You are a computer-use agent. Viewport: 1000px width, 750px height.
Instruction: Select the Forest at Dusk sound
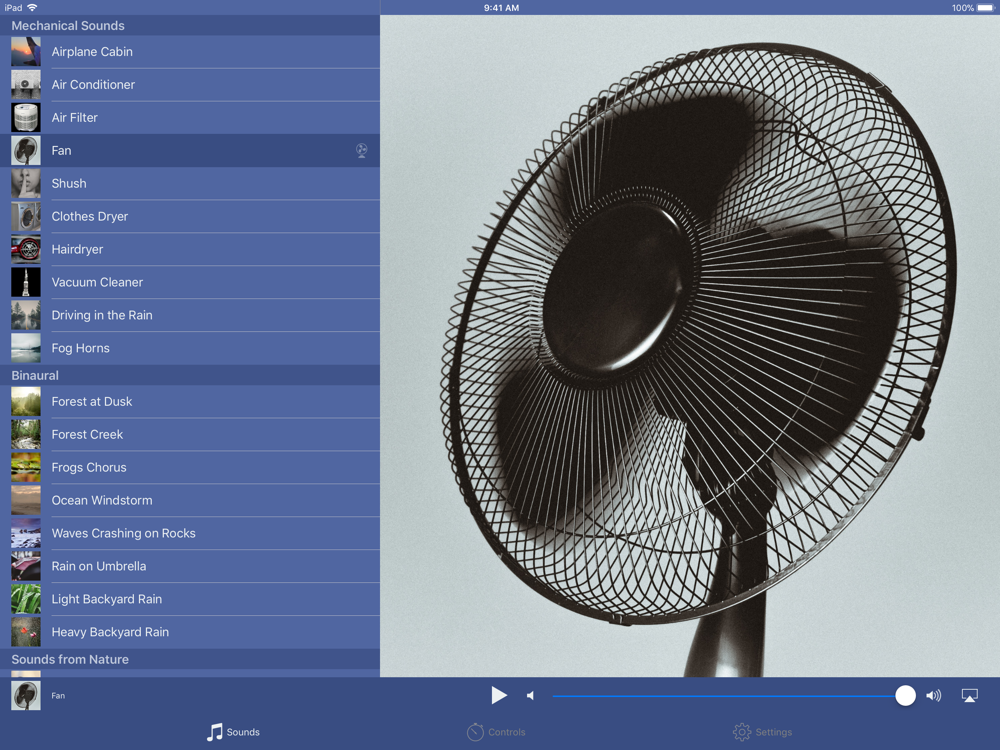tap(91, 401)
